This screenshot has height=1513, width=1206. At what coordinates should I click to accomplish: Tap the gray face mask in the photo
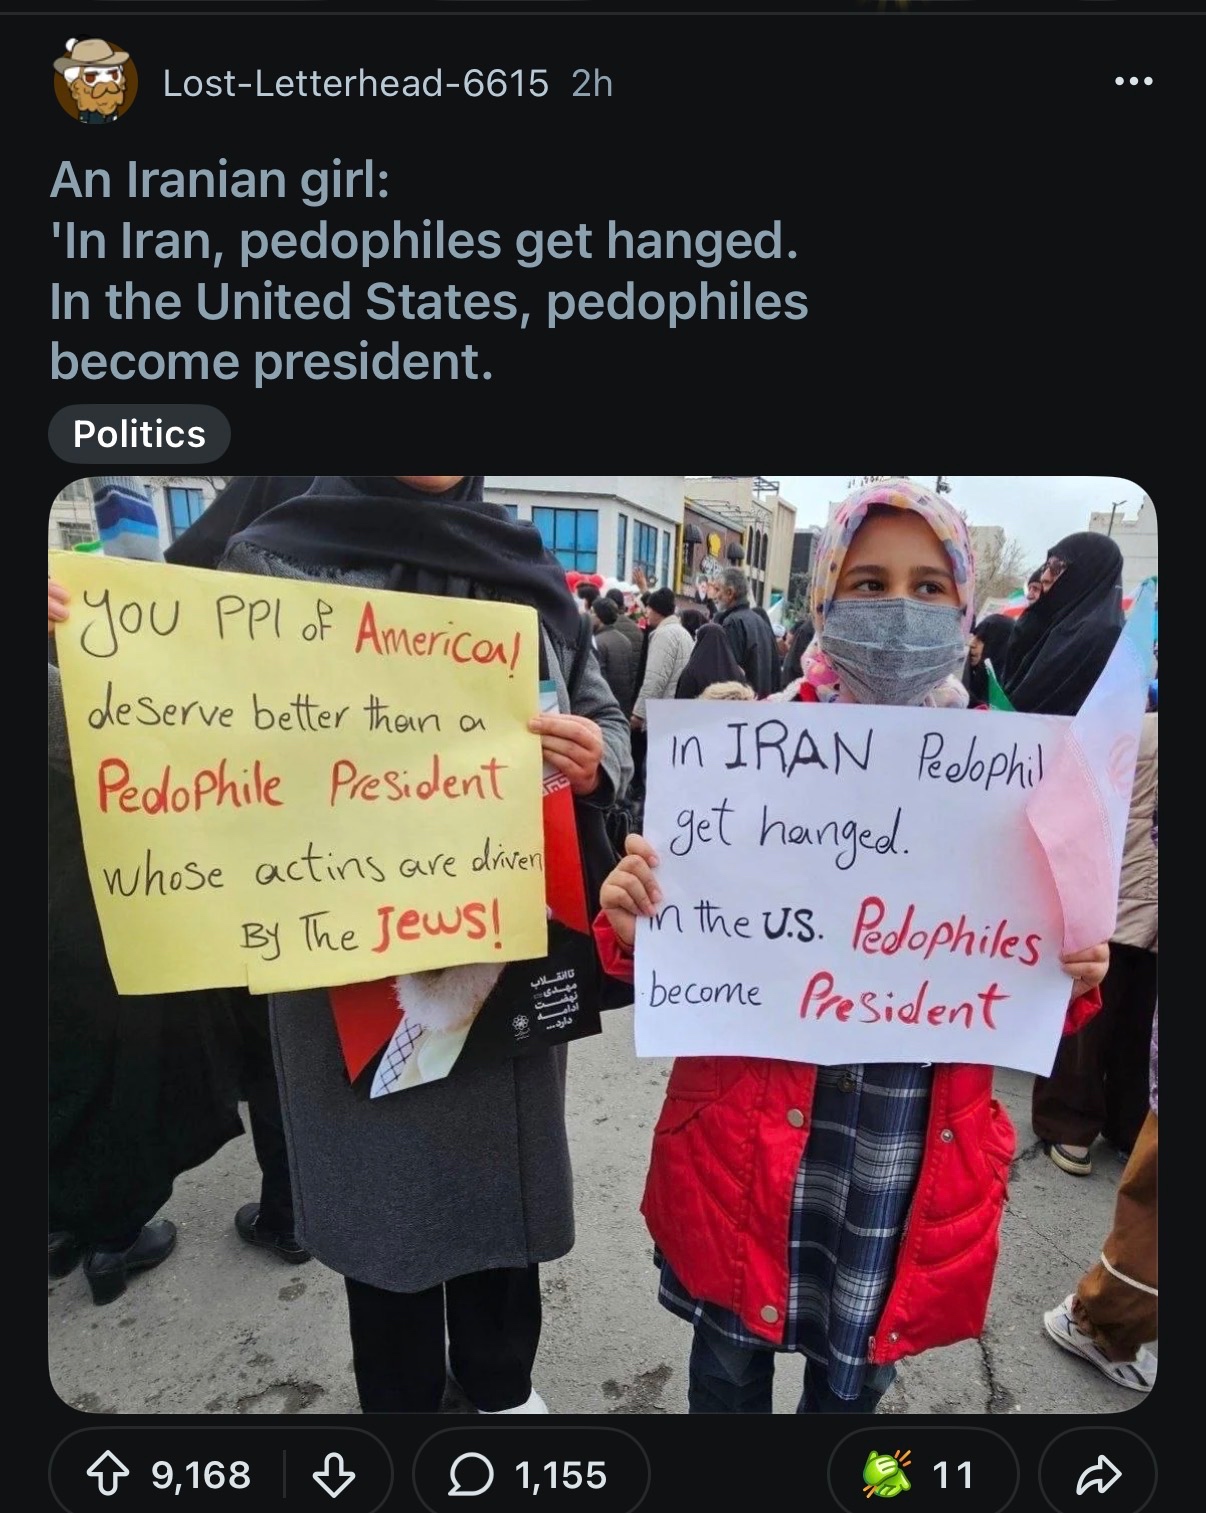(x=891, y=650)
